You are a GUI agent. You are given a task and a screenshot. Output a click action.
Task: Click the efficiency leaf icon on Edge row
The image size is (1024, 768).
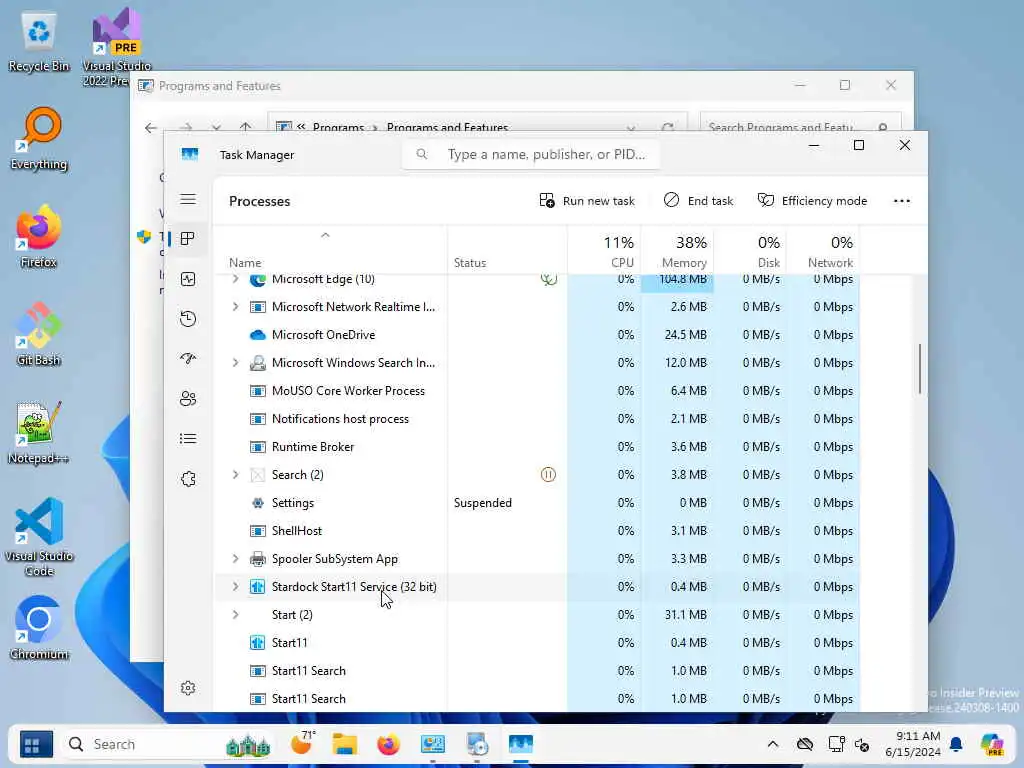549,280
